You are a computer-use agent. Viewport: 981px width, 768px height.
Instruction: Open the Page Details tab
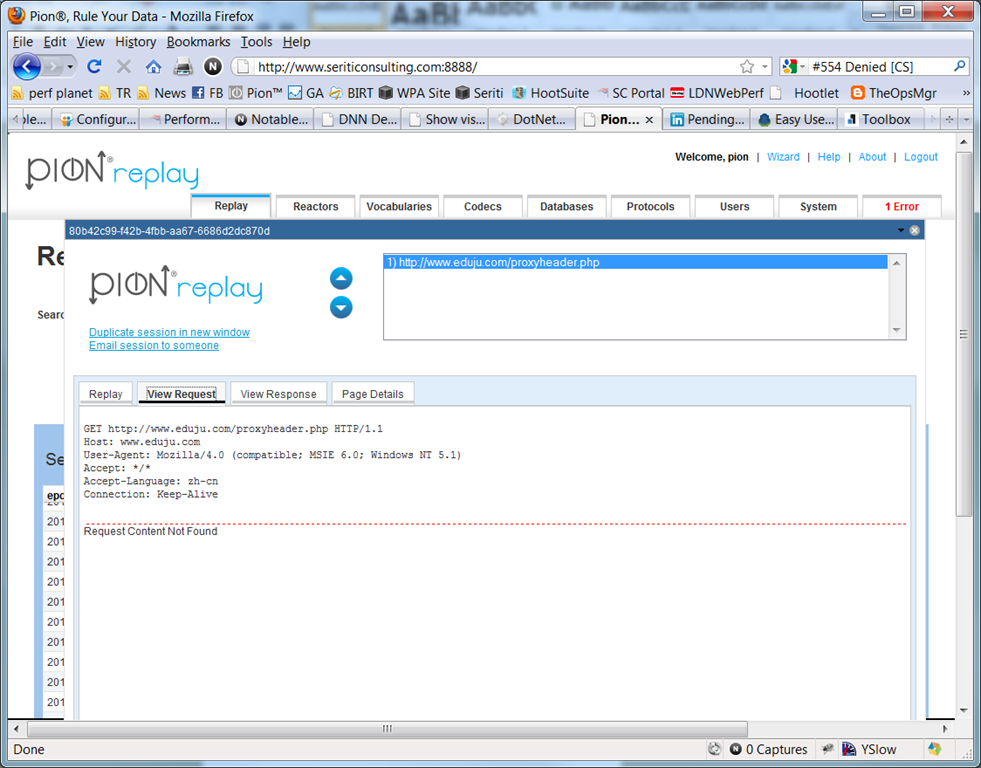(x=373, y=394)
